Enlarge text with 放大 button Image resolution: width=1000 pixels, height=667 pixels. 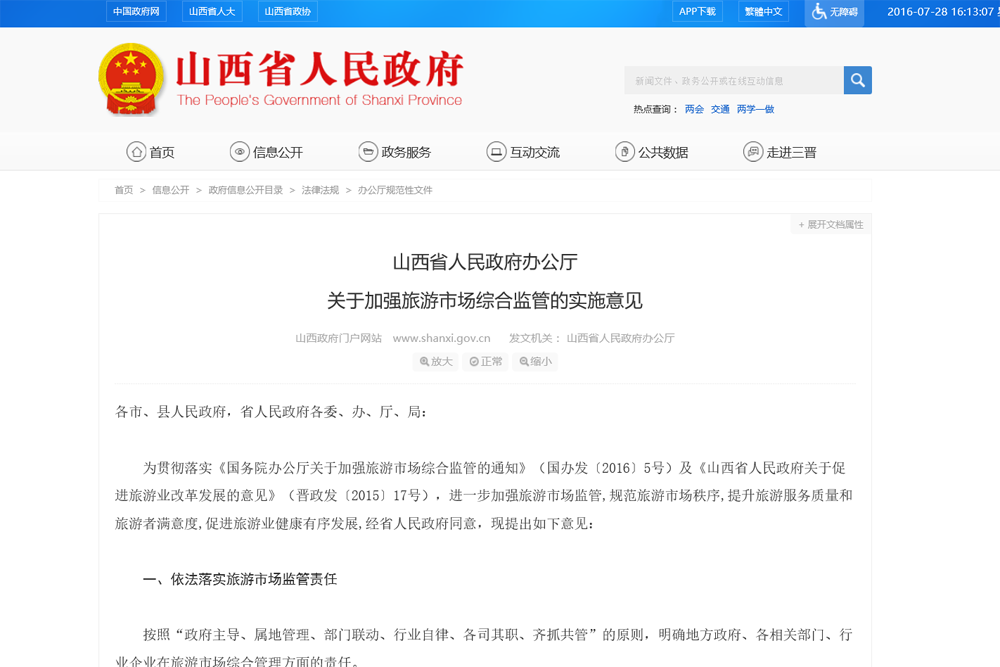pos(436,362)
